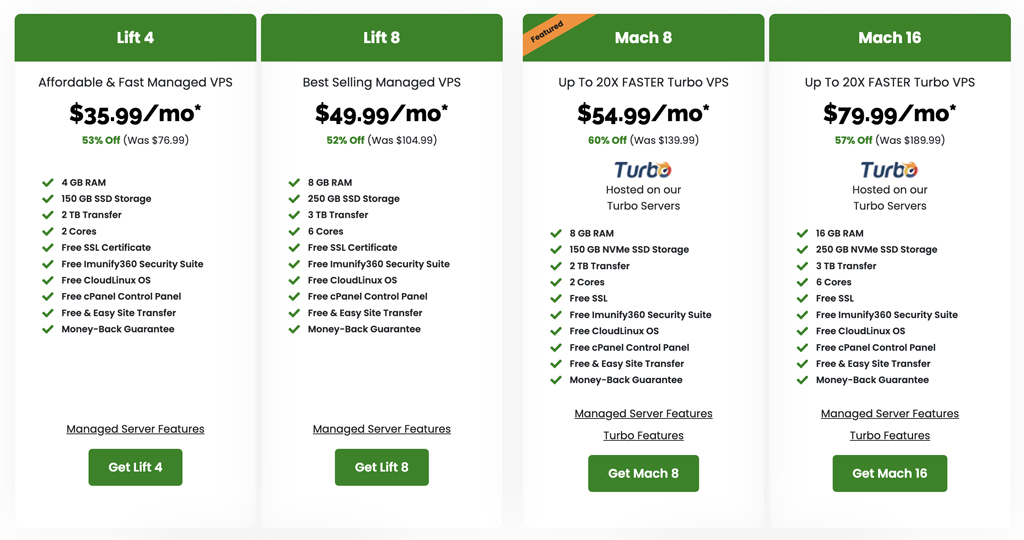Open Managed Server Features under Mach 8

click(x=643, y=413)
